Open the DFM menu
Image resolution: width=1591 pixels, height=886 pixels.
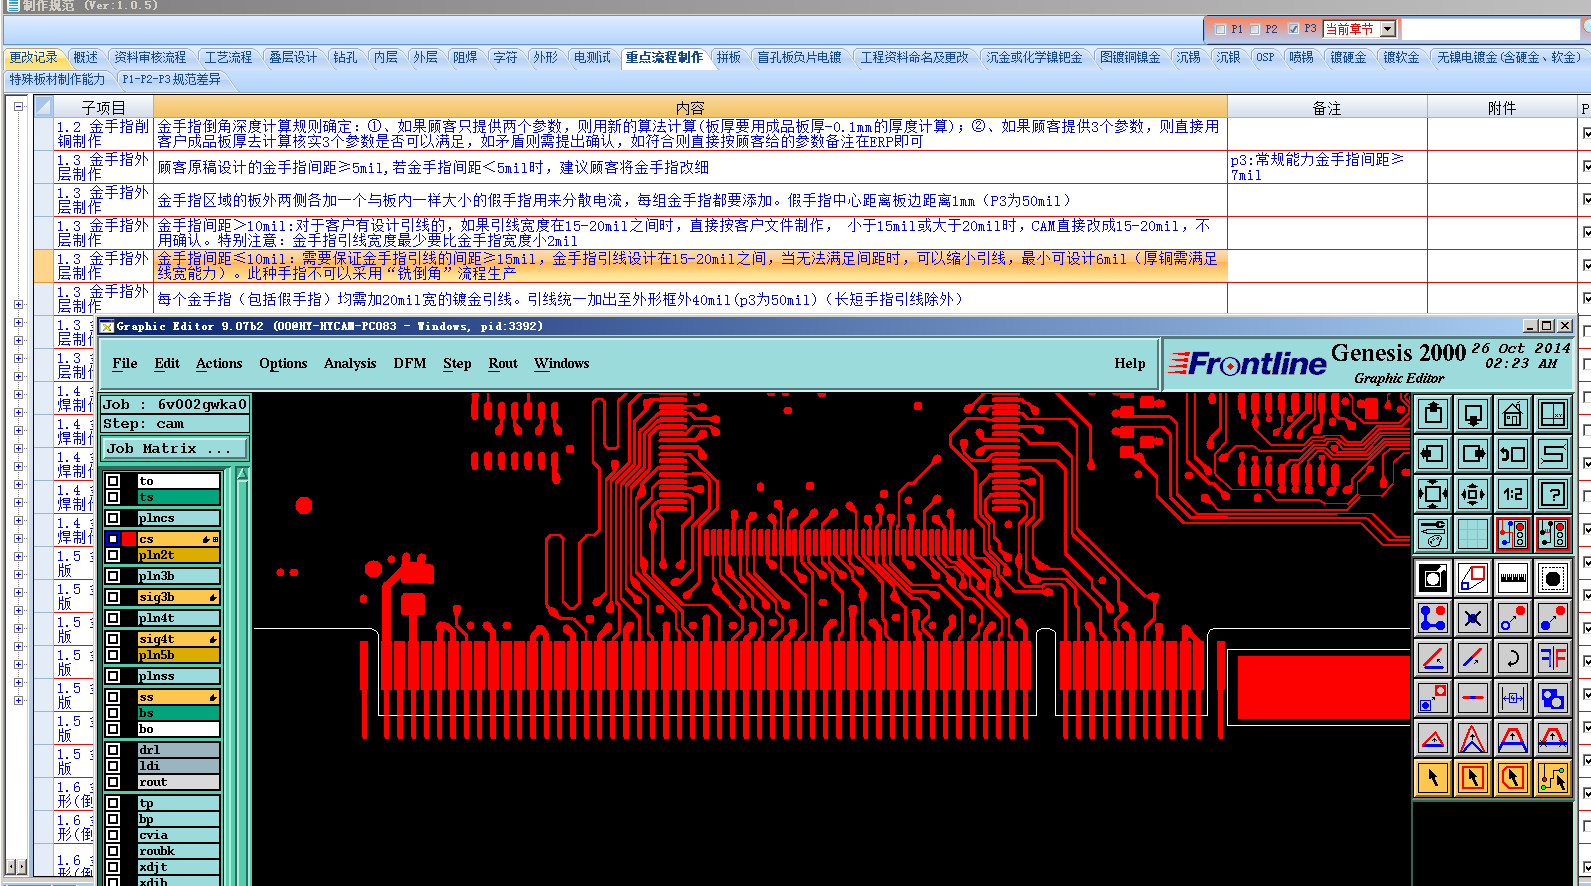point(410,364)
